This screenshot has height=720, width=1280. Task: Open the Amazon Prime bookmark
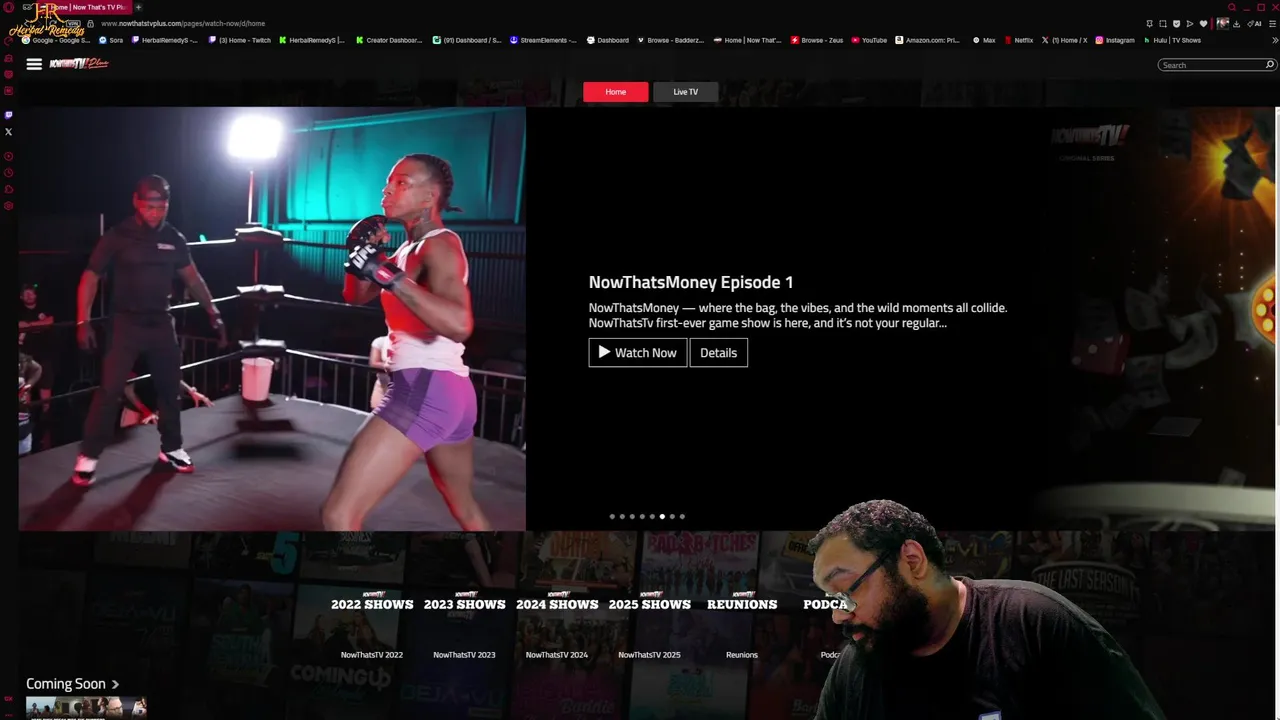click(x=927, y=40)
